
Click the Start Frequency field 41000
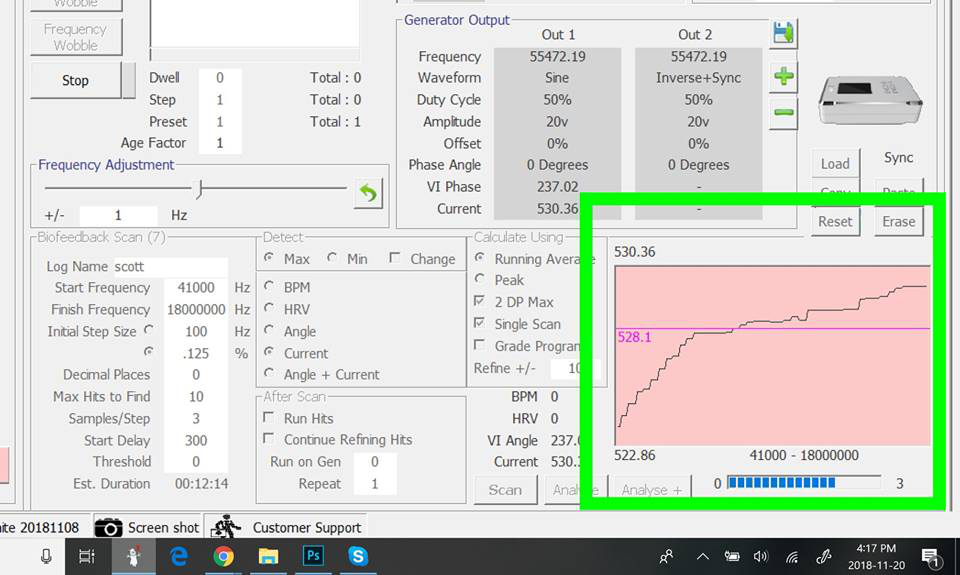(x=196, y=288)
